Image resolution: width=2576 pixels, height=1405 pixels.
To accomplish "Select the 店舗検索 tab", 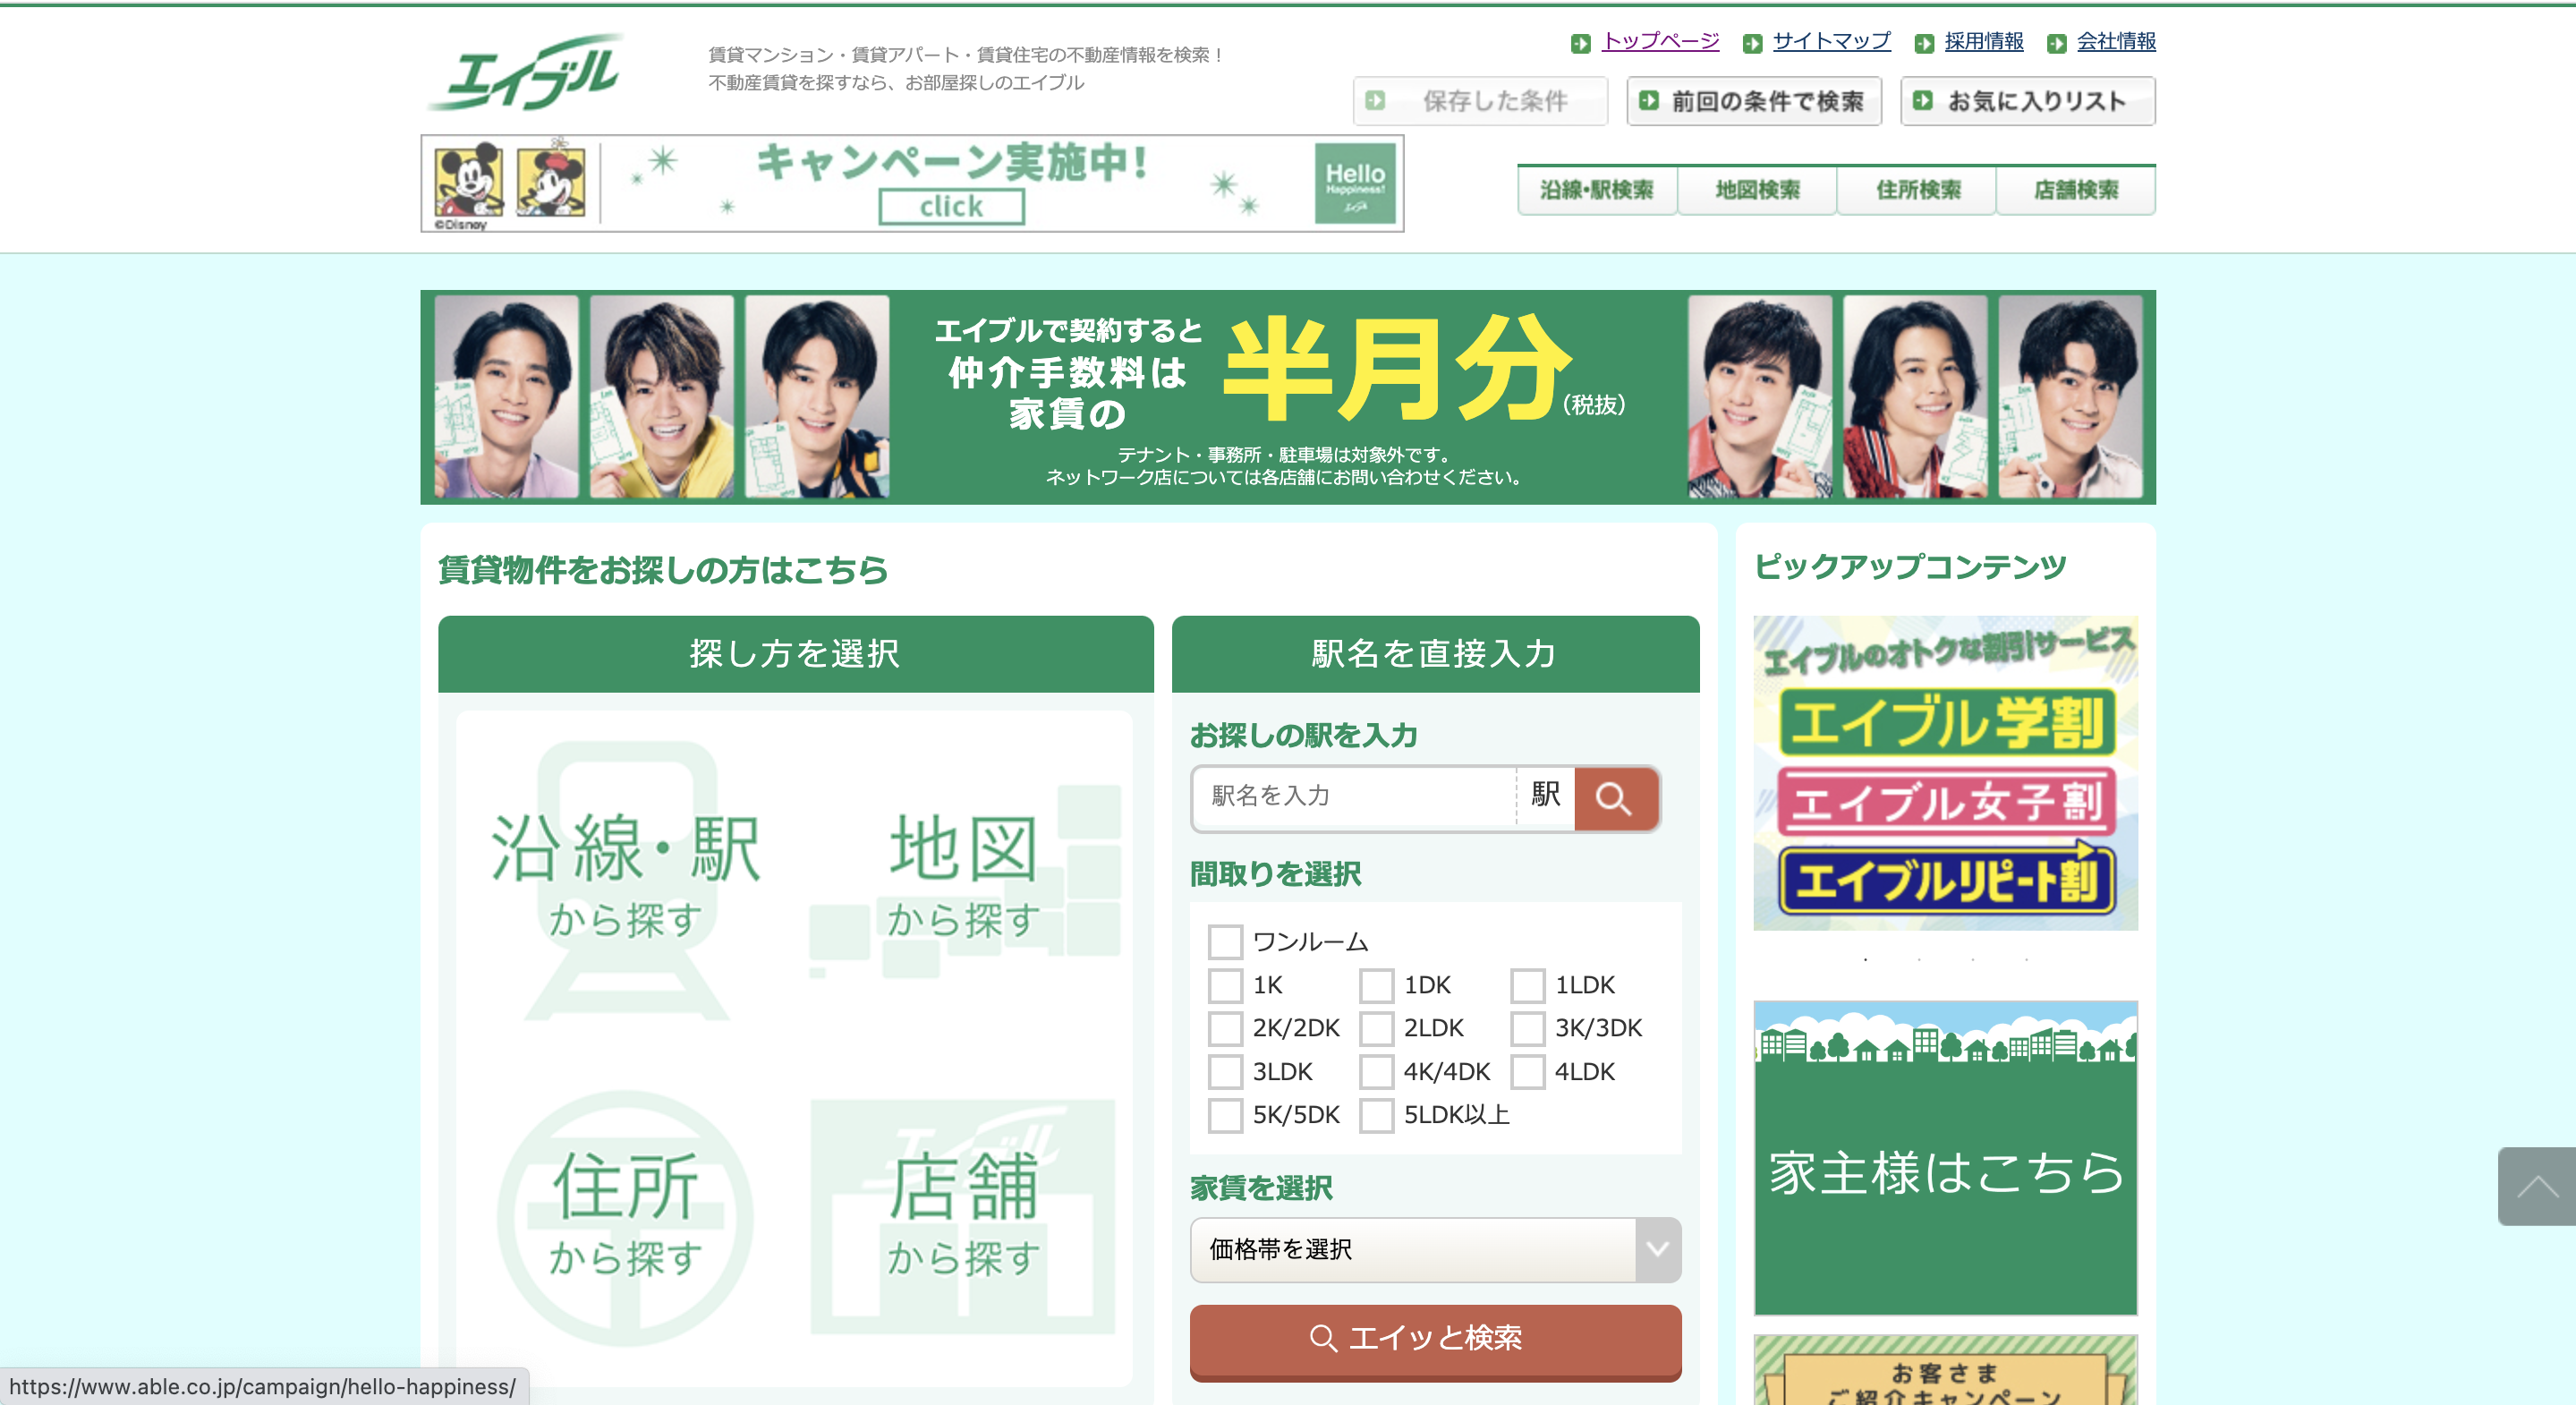I will (2076, 190).
